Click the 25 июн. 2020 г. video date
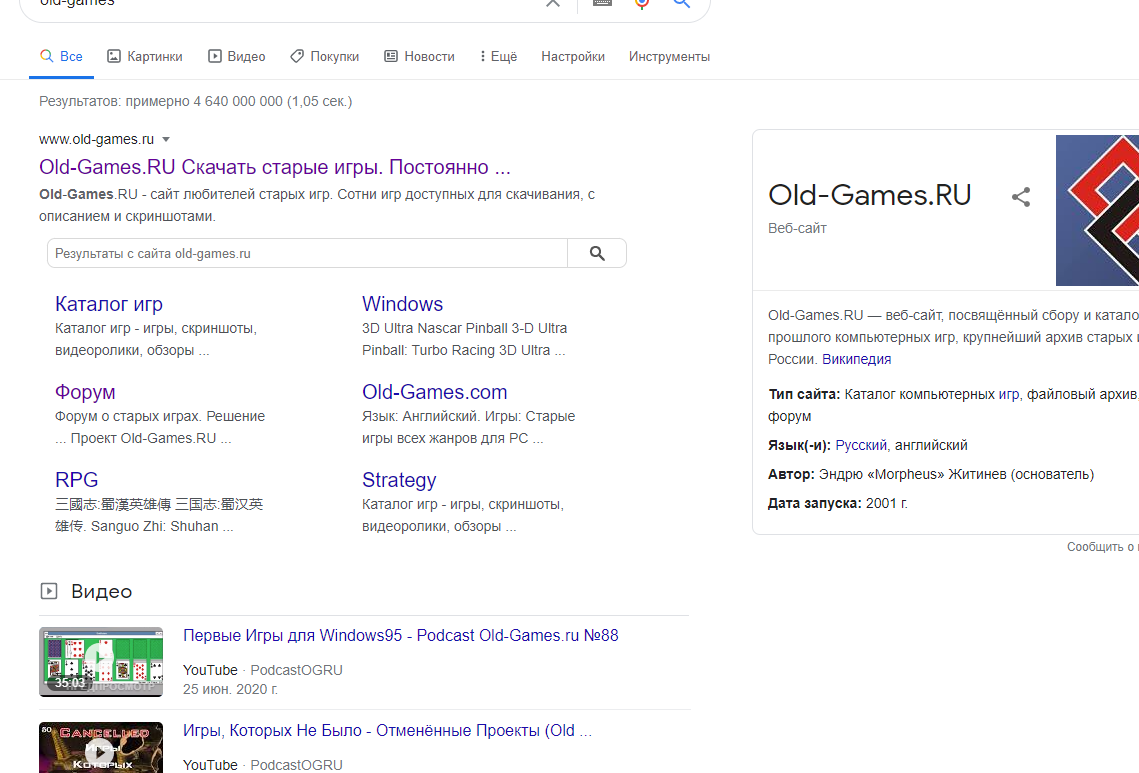1139x773 pixels. pyautogui.click(x=230, y=689)
